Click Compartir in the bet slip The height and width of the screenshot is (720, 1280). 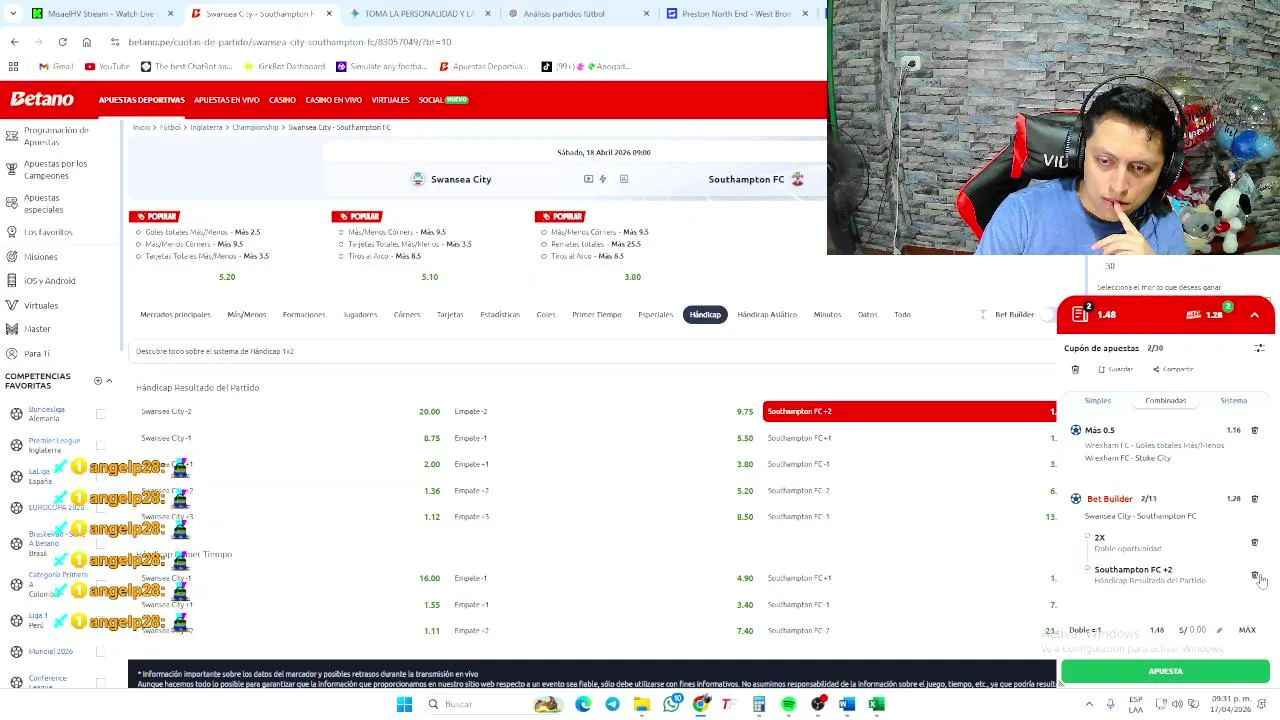tap(1173, 369)
